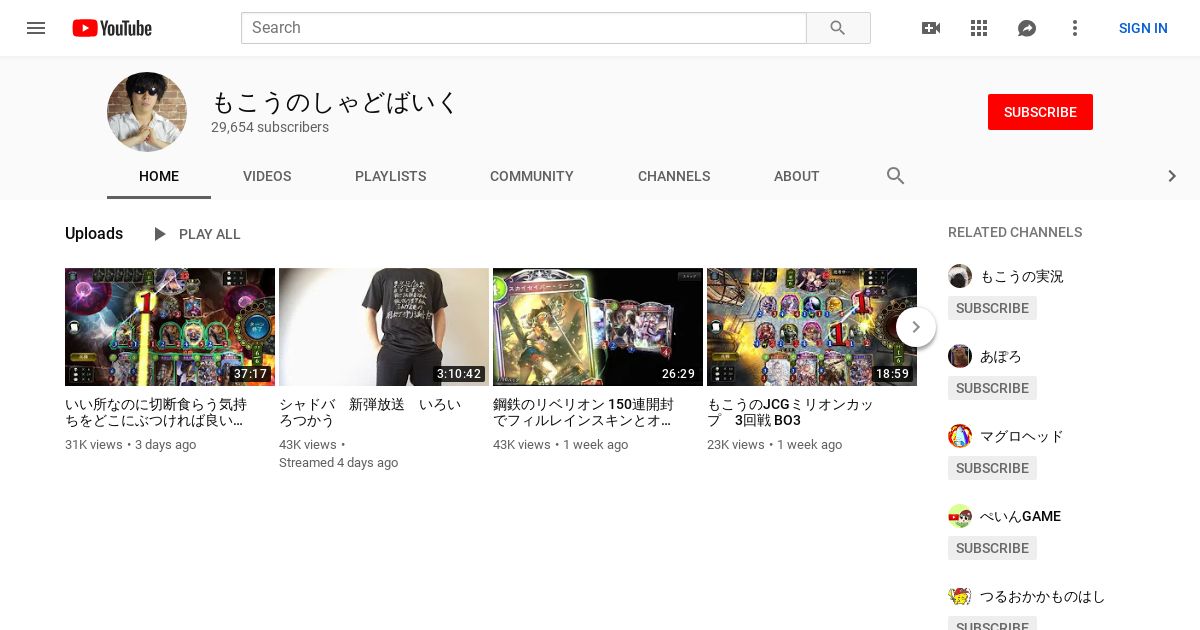Open the three-dot settings menu

tap(1075, 28)
